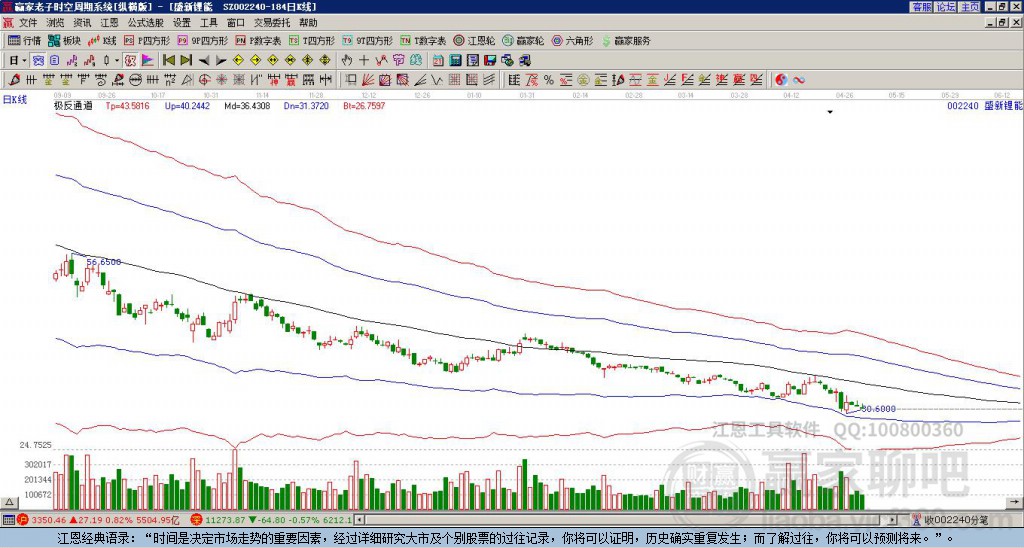Select the percent sign tool
Screen dimensions: 1024x548
(x=549, y=80)
